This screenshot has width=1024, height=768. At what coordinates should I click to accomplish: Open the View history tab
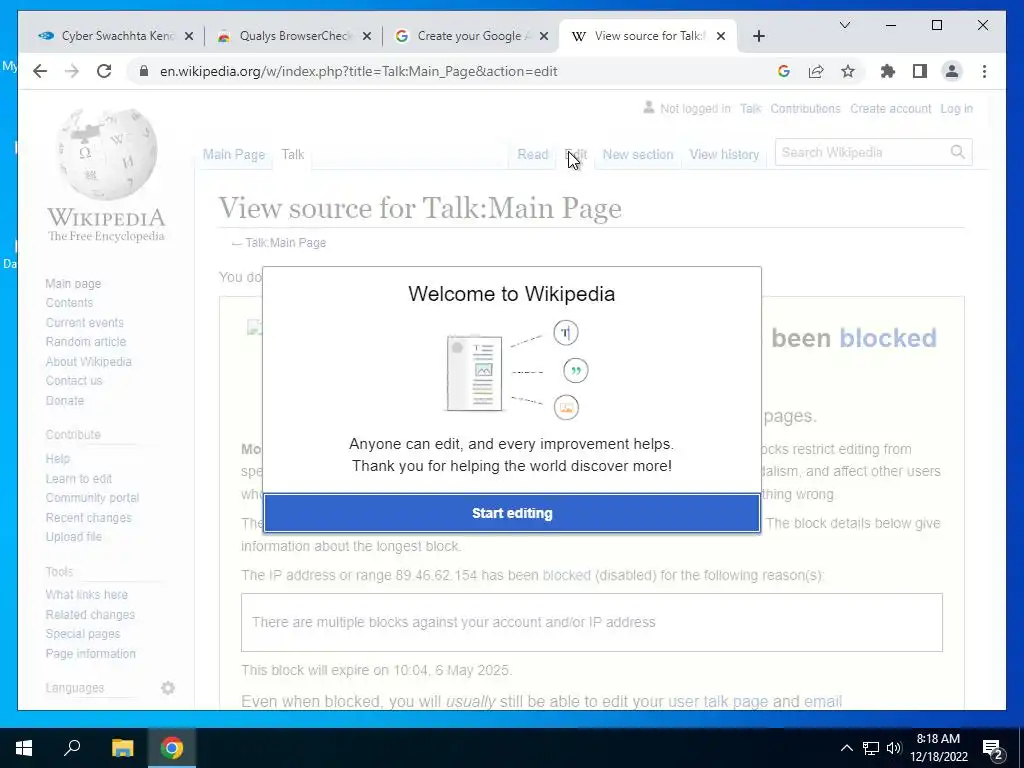click(x=724, y=155)
